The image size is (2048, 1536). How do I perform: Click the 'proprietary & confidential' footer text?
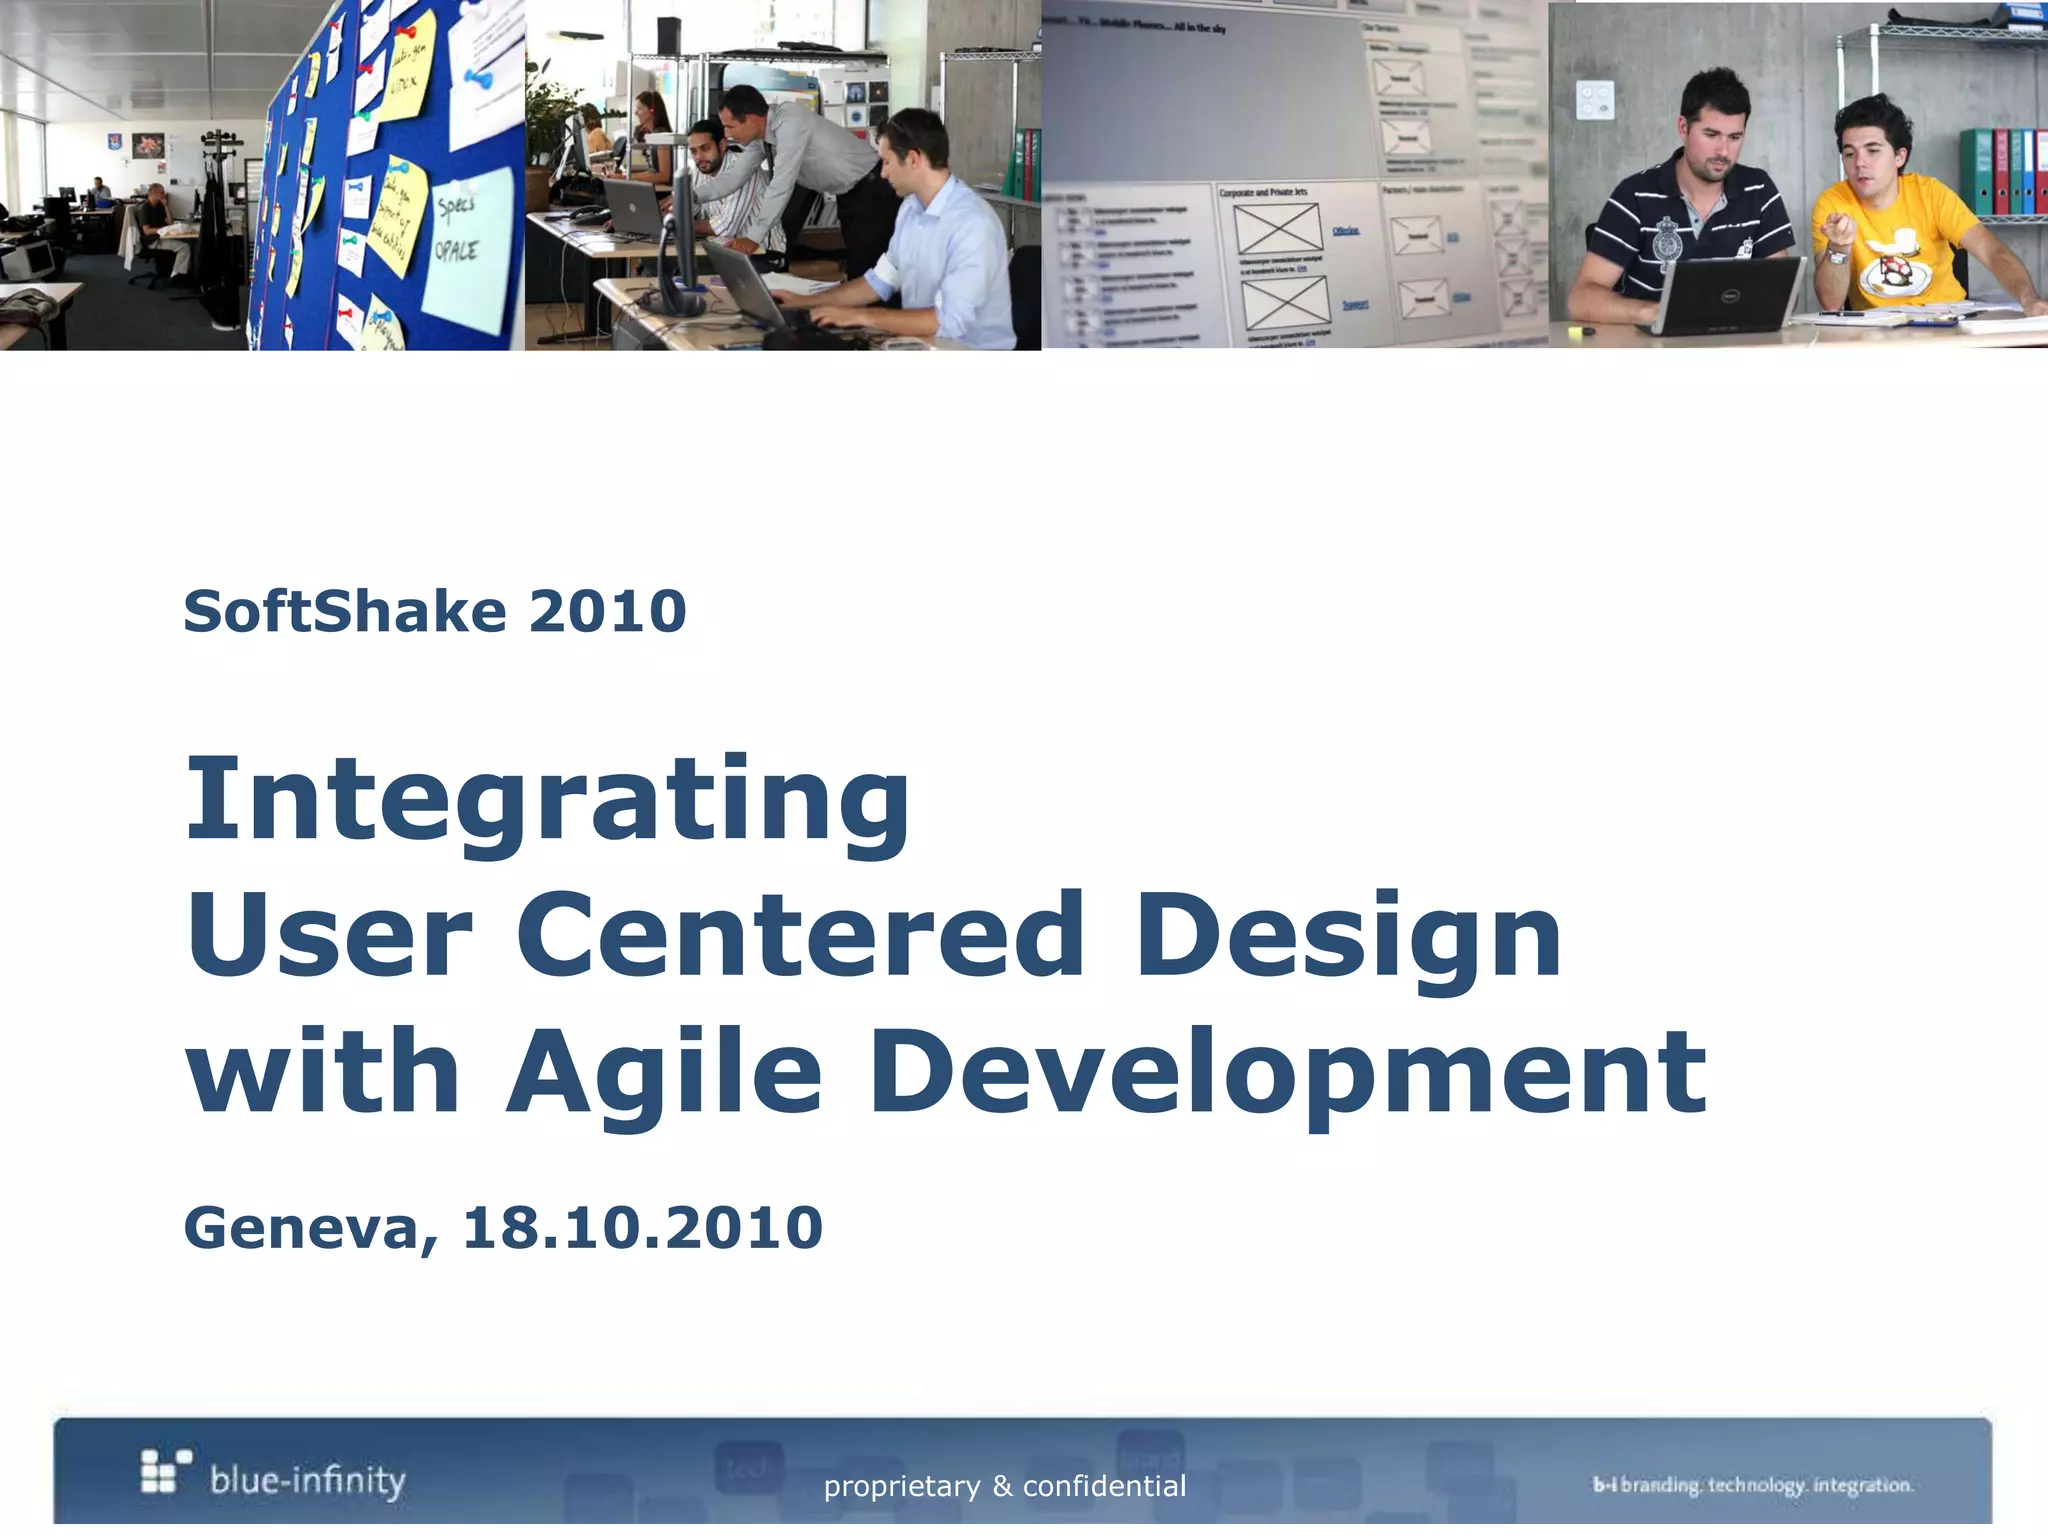[x=1005, y=1487]
